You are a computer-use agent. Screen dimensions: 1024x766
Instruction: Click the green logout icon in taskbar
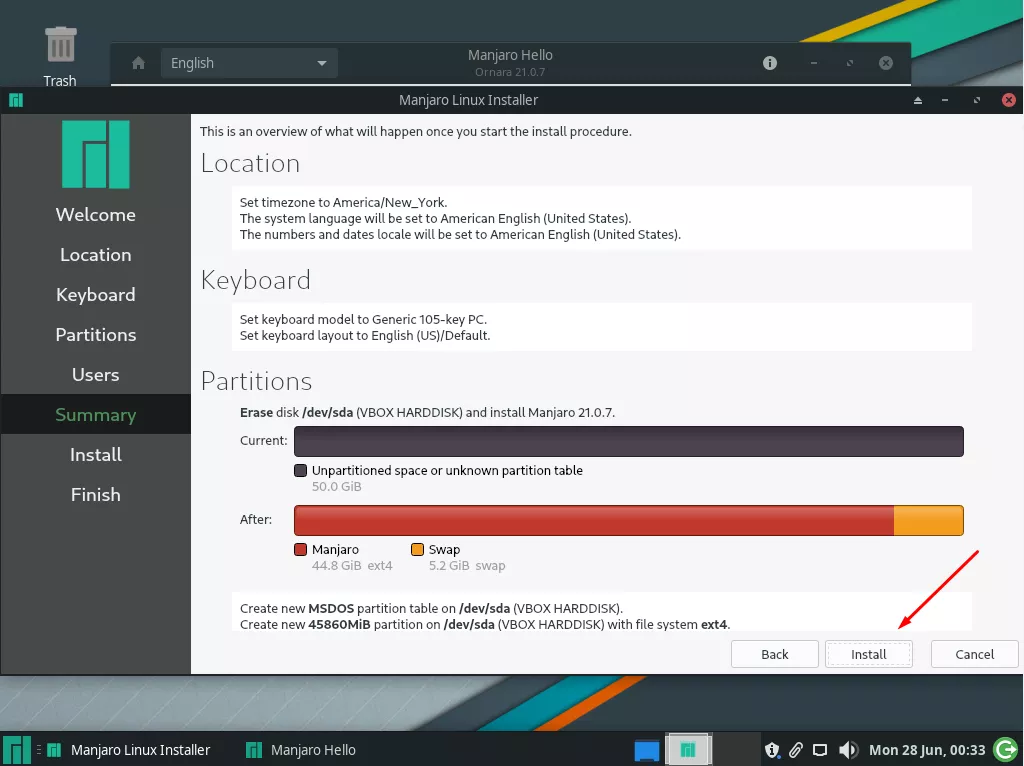[x=1006, y=750]
